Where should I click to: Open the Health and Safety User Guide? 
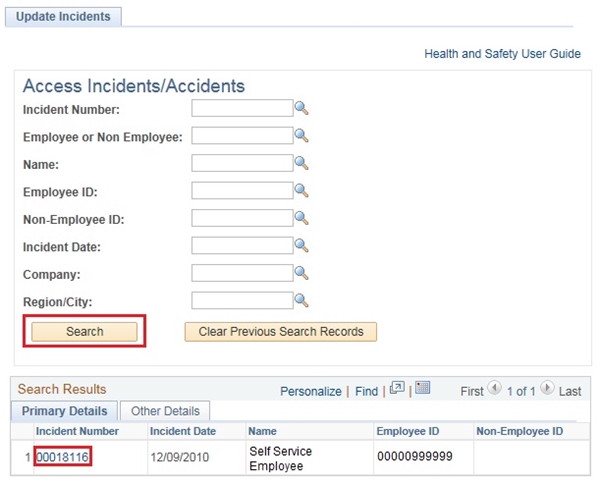click(502, 54)
